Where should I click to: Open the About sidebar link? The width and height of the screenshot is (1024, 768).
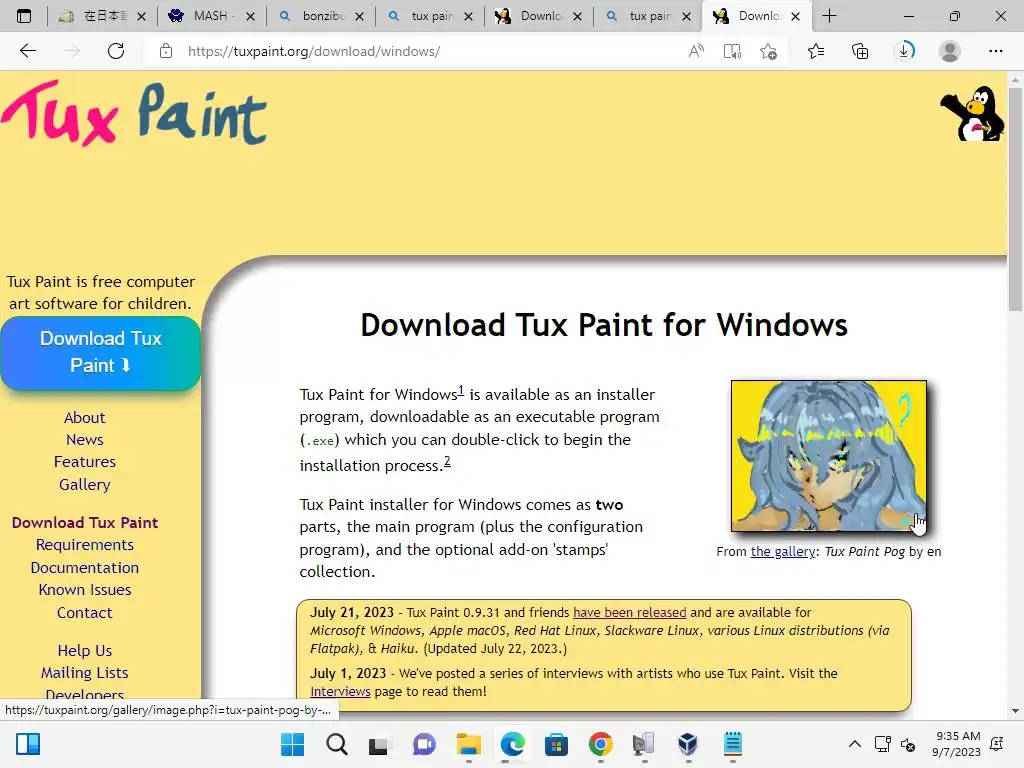(x=84, y=417)
